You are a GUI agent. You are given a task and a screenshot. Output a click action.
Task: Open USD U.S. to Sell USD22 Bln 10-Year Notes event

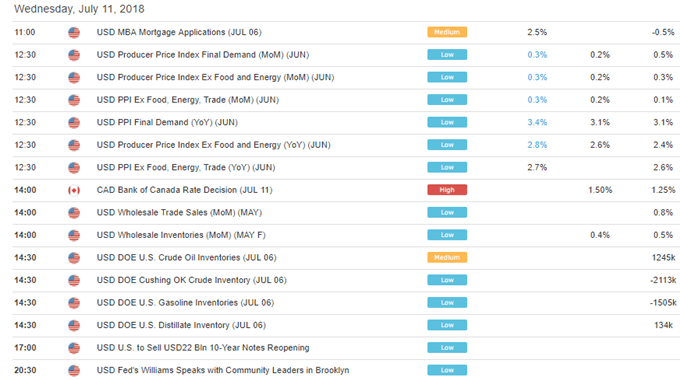(203, 348)
